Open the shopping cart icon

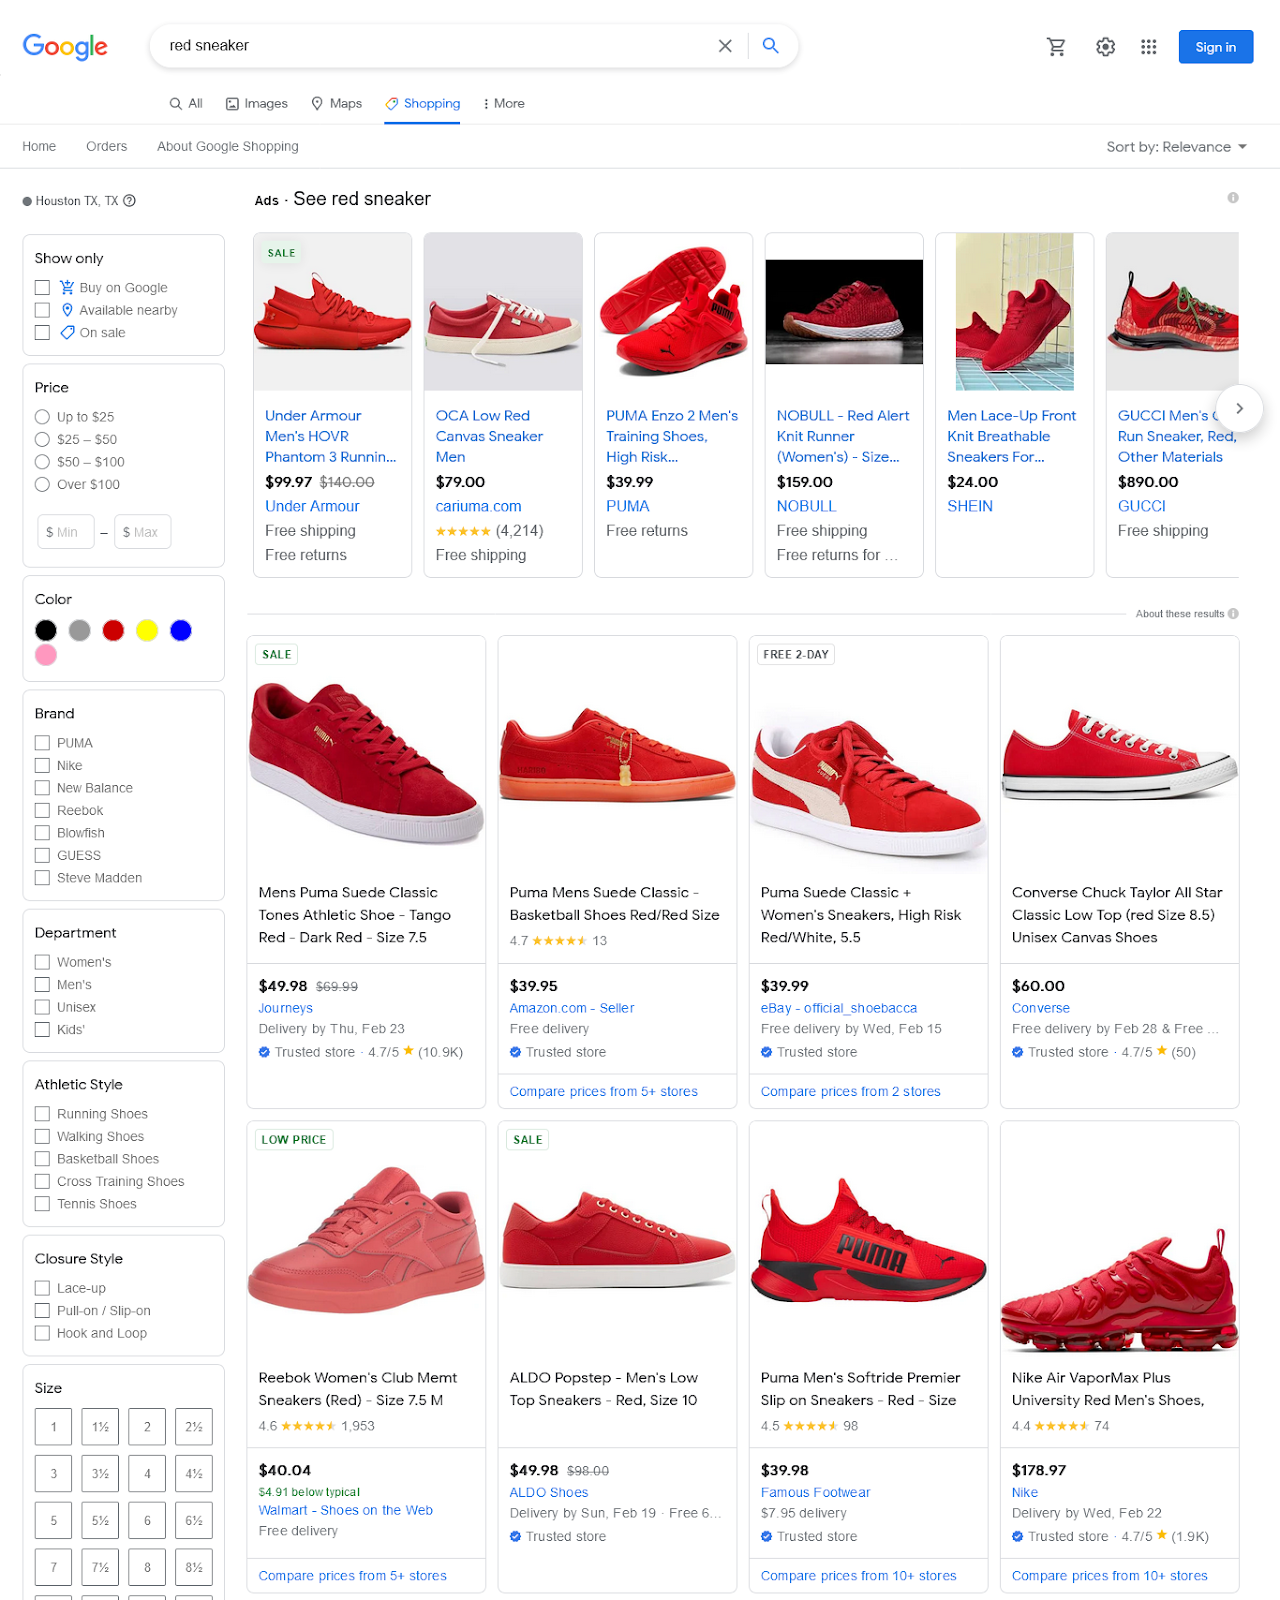coord(1056,47)
